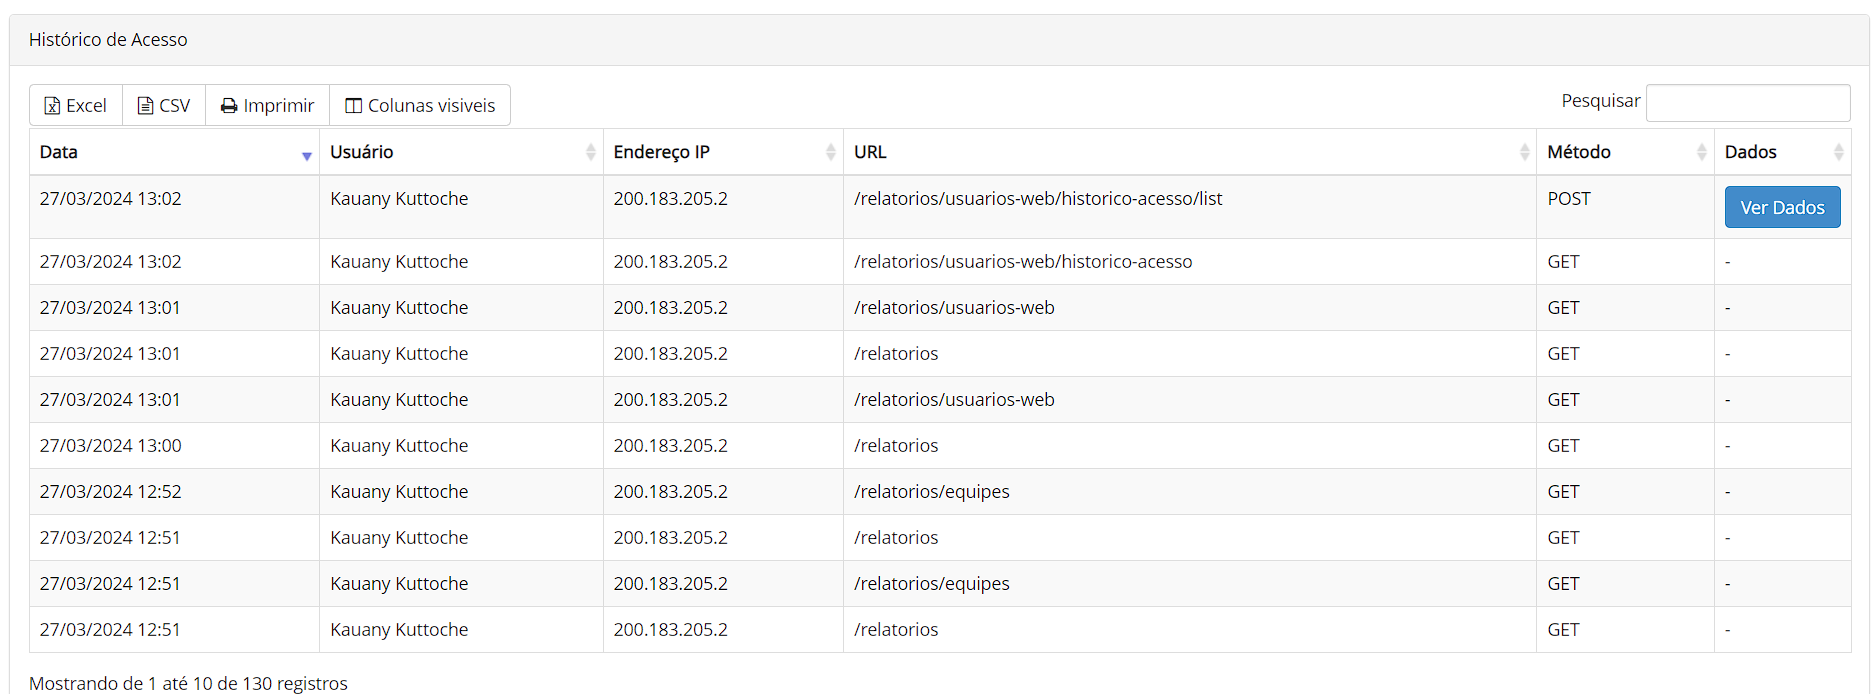Focus the Pesquisar search field
This screenshot has width=1871, height=694.
[1747, 103]
